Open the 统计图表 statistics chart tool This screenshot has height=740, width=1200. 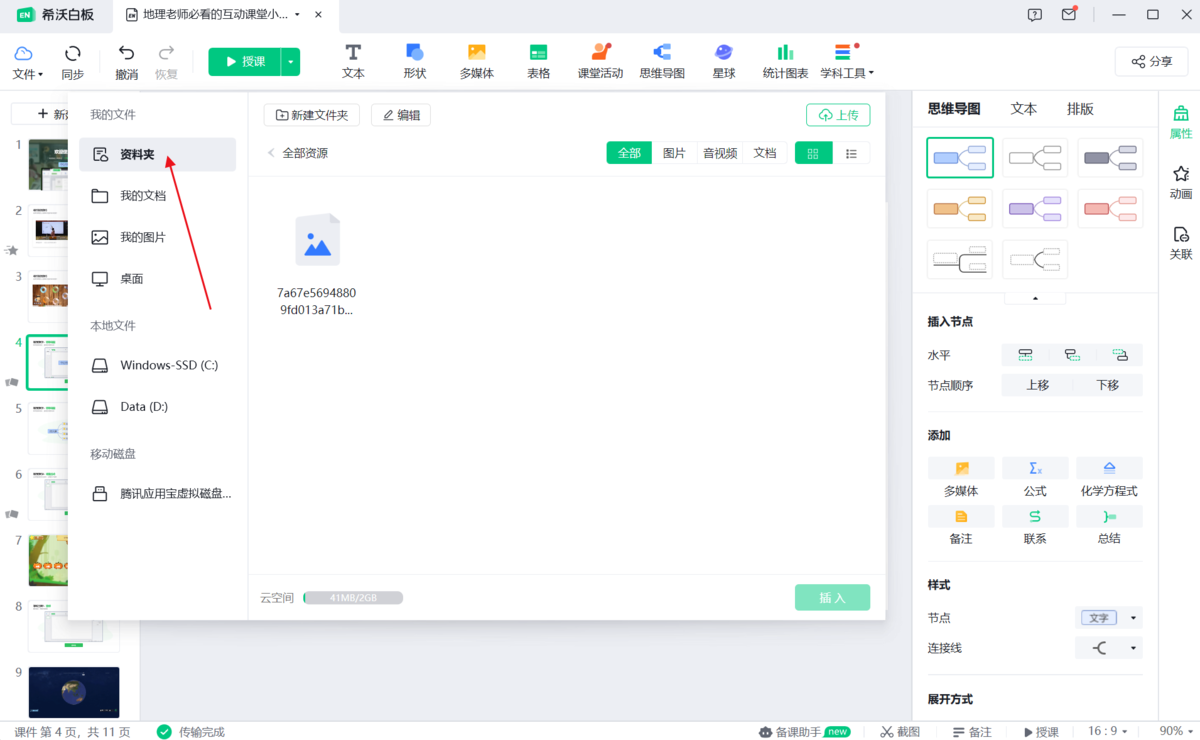(784, 60)
